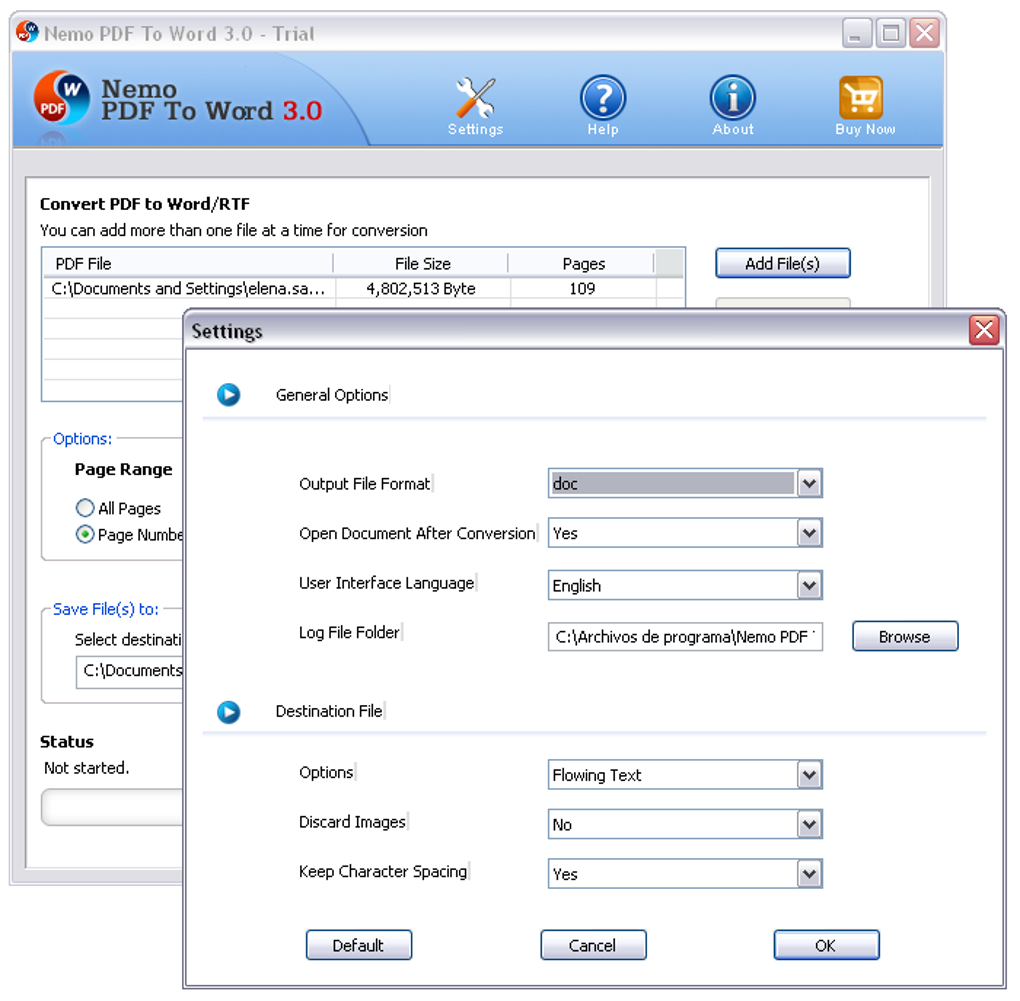The image size is (1020, 1001).
Task: Click the Default button
Action: 358,945
